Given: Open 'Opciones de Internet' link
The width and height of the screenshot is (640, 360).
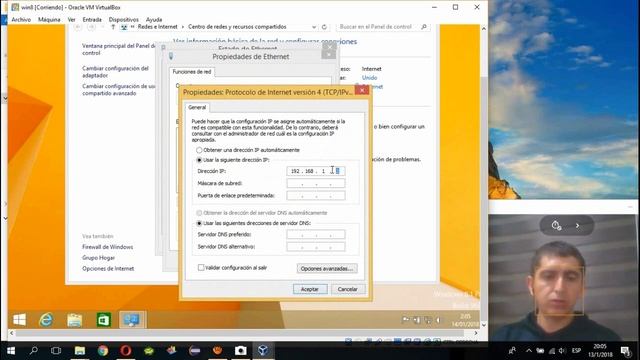Looking at the screenshot, I should (x=108, y=269).
